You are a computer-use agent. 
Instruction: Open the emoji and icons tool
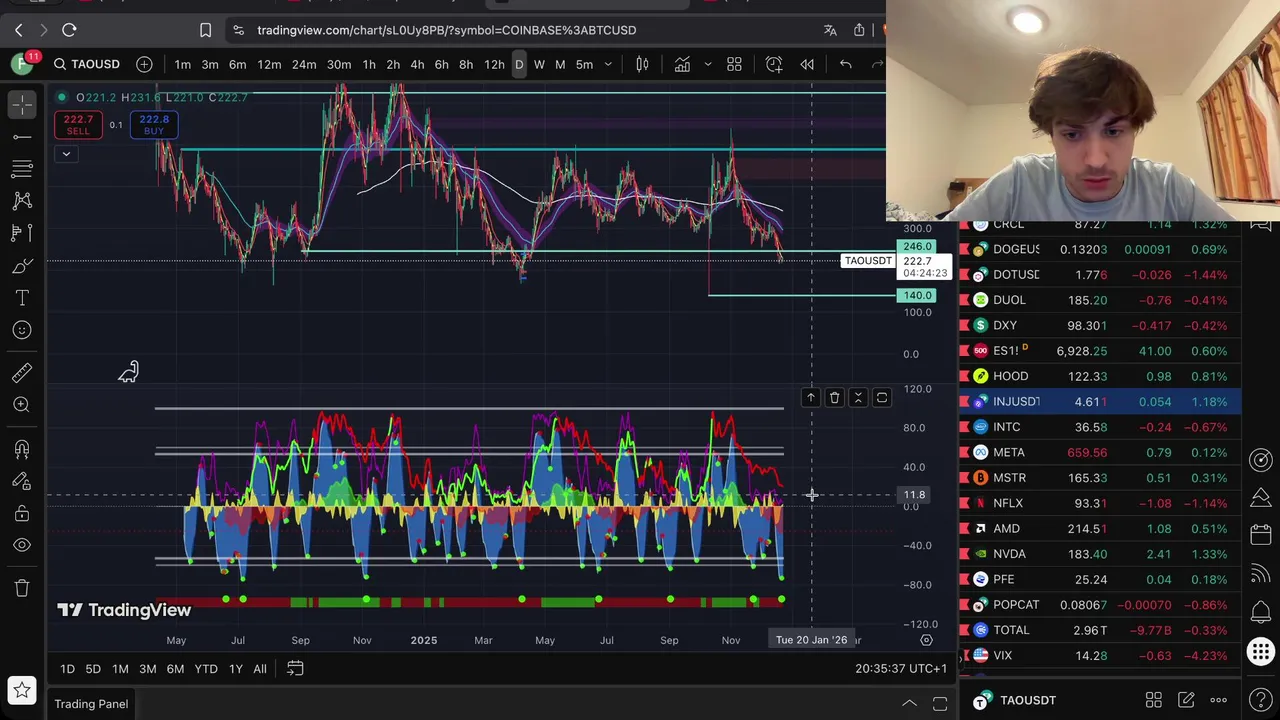[x=22, y=330]
